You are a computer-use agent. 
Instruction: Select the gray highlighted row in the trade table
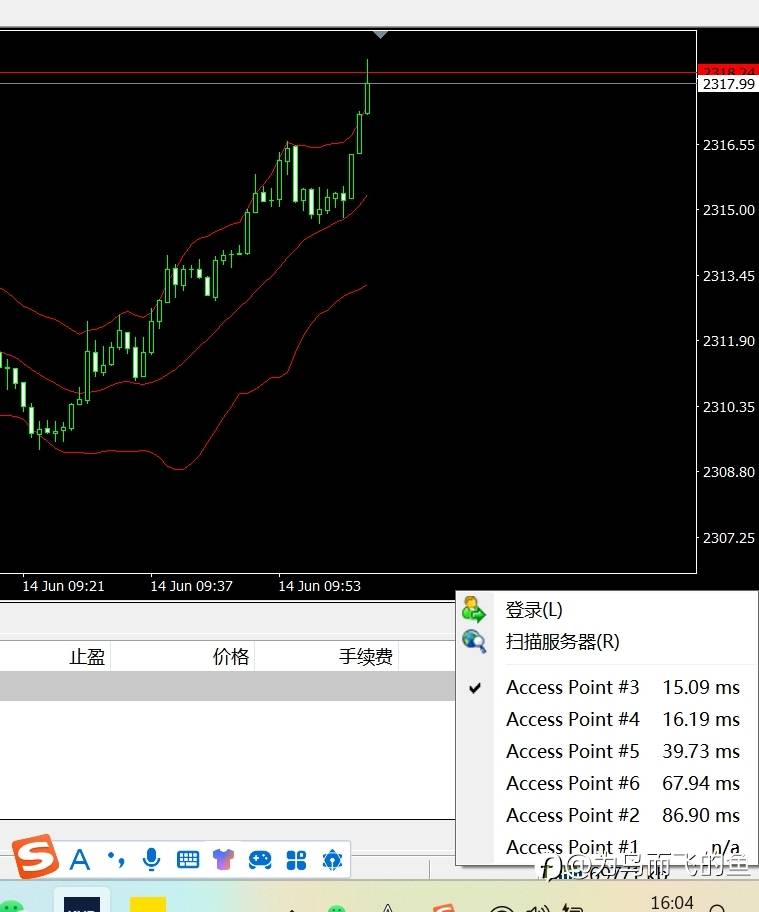click(227, 686)
